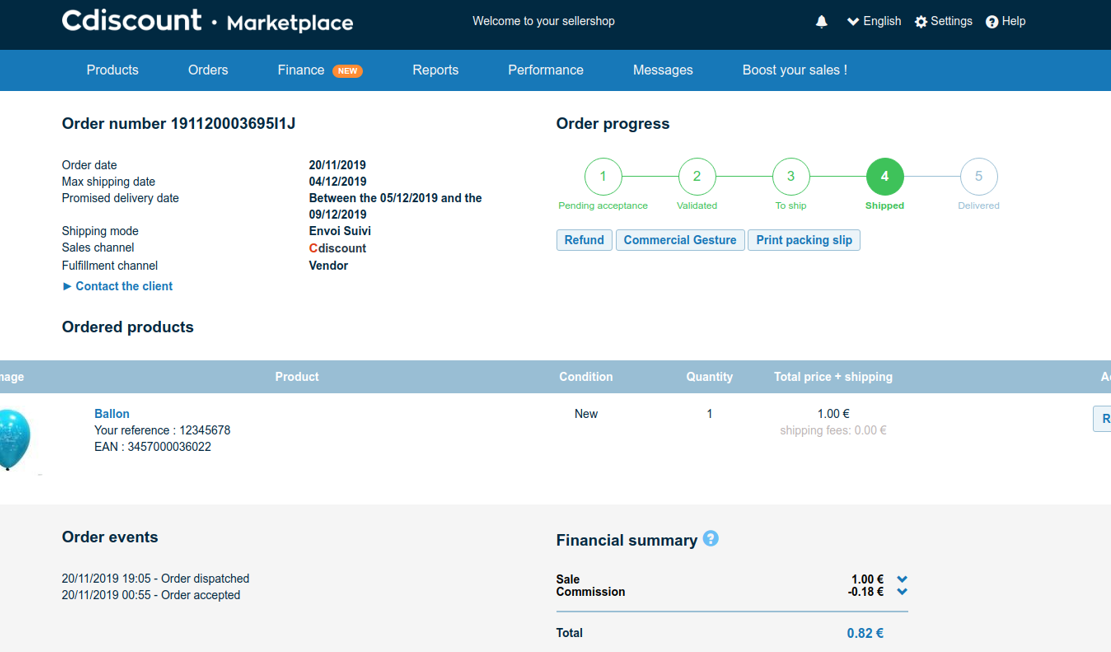Click the NEW badge beside Finance
This screenshot has height=652, width=1111.
point(347,71)
